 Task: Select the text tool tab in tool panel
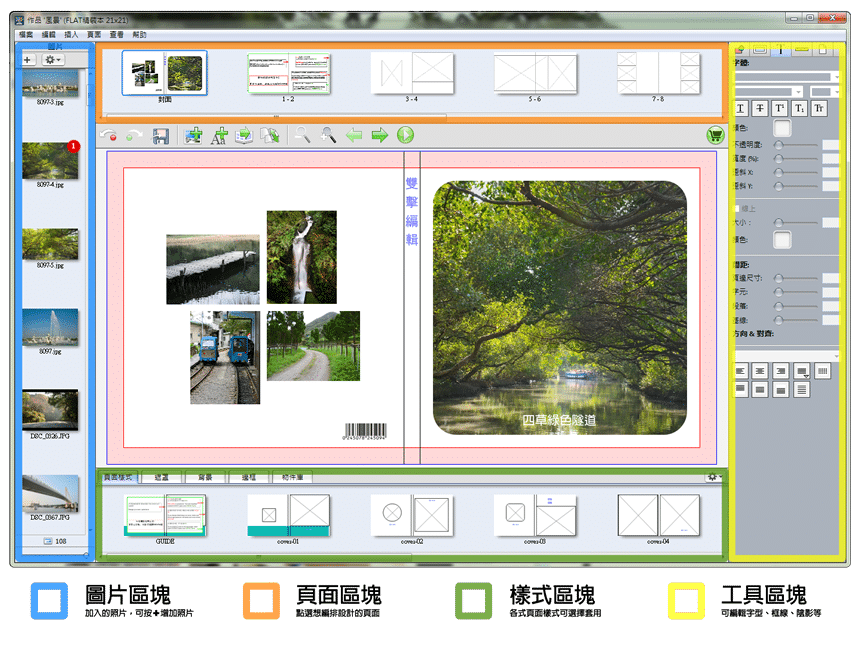(x=780, y=49)
